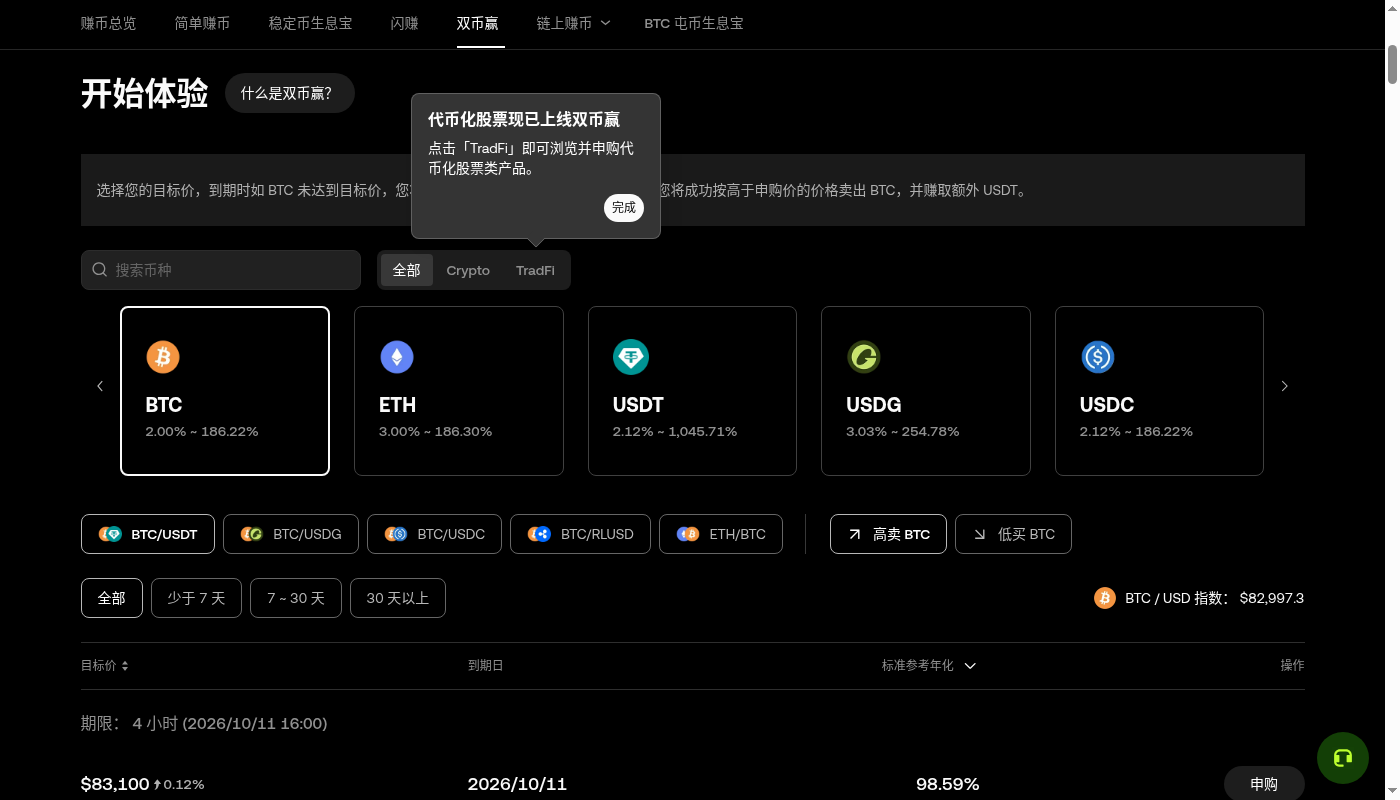Filter terms by 7 ~ 30 天
The image size is (1400, 800).
[296, 598]
